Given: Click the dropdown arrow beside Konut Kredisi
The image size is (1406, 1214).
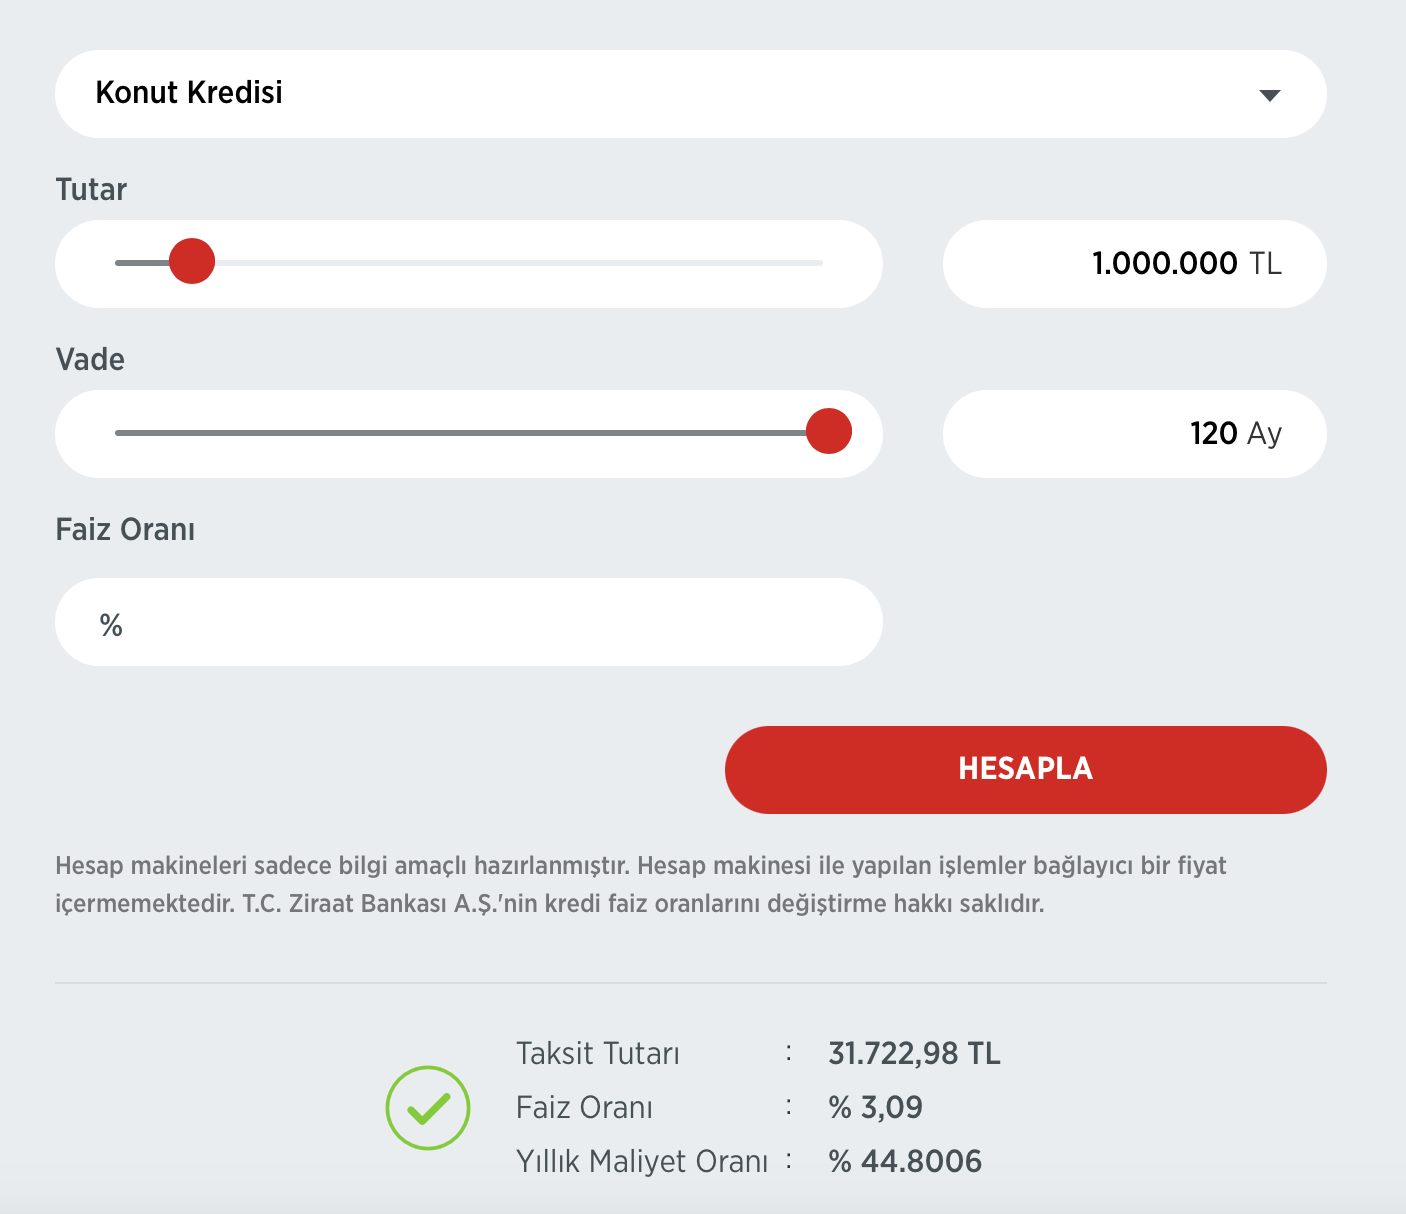Looking at the screenshot, I should point(1269,95).
